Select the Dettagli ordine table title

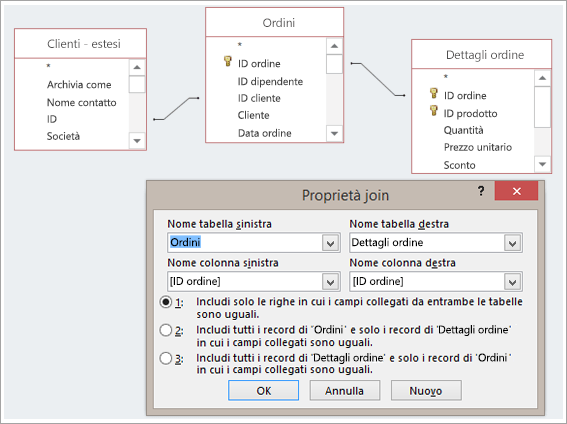pyautogui.click(x=485, y=55)
